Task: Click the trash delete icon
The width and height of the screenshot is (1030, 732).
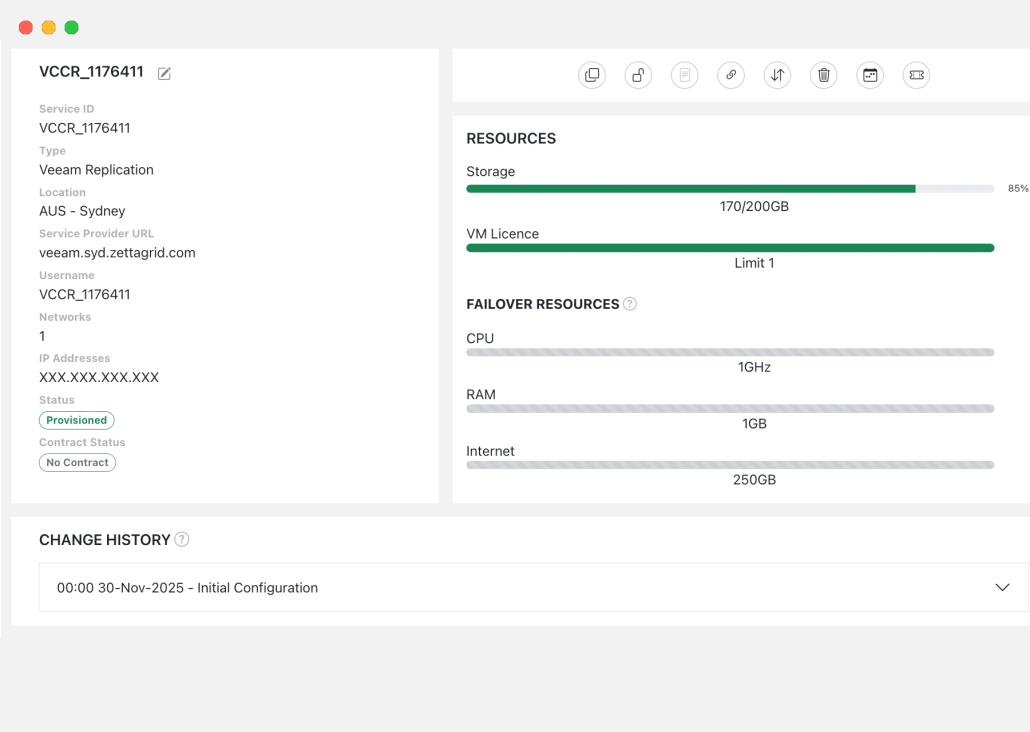Action: (824, 75)
